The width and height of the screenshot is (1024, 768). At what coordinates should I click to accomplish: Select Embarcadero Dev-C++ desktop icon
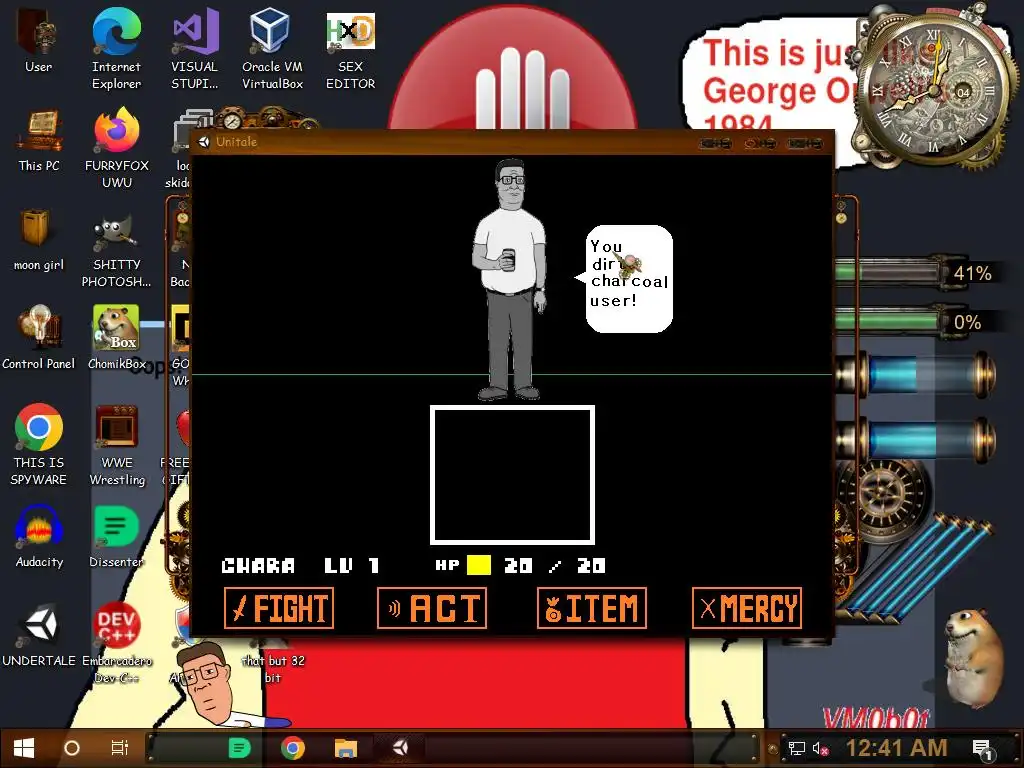(116, 643)
